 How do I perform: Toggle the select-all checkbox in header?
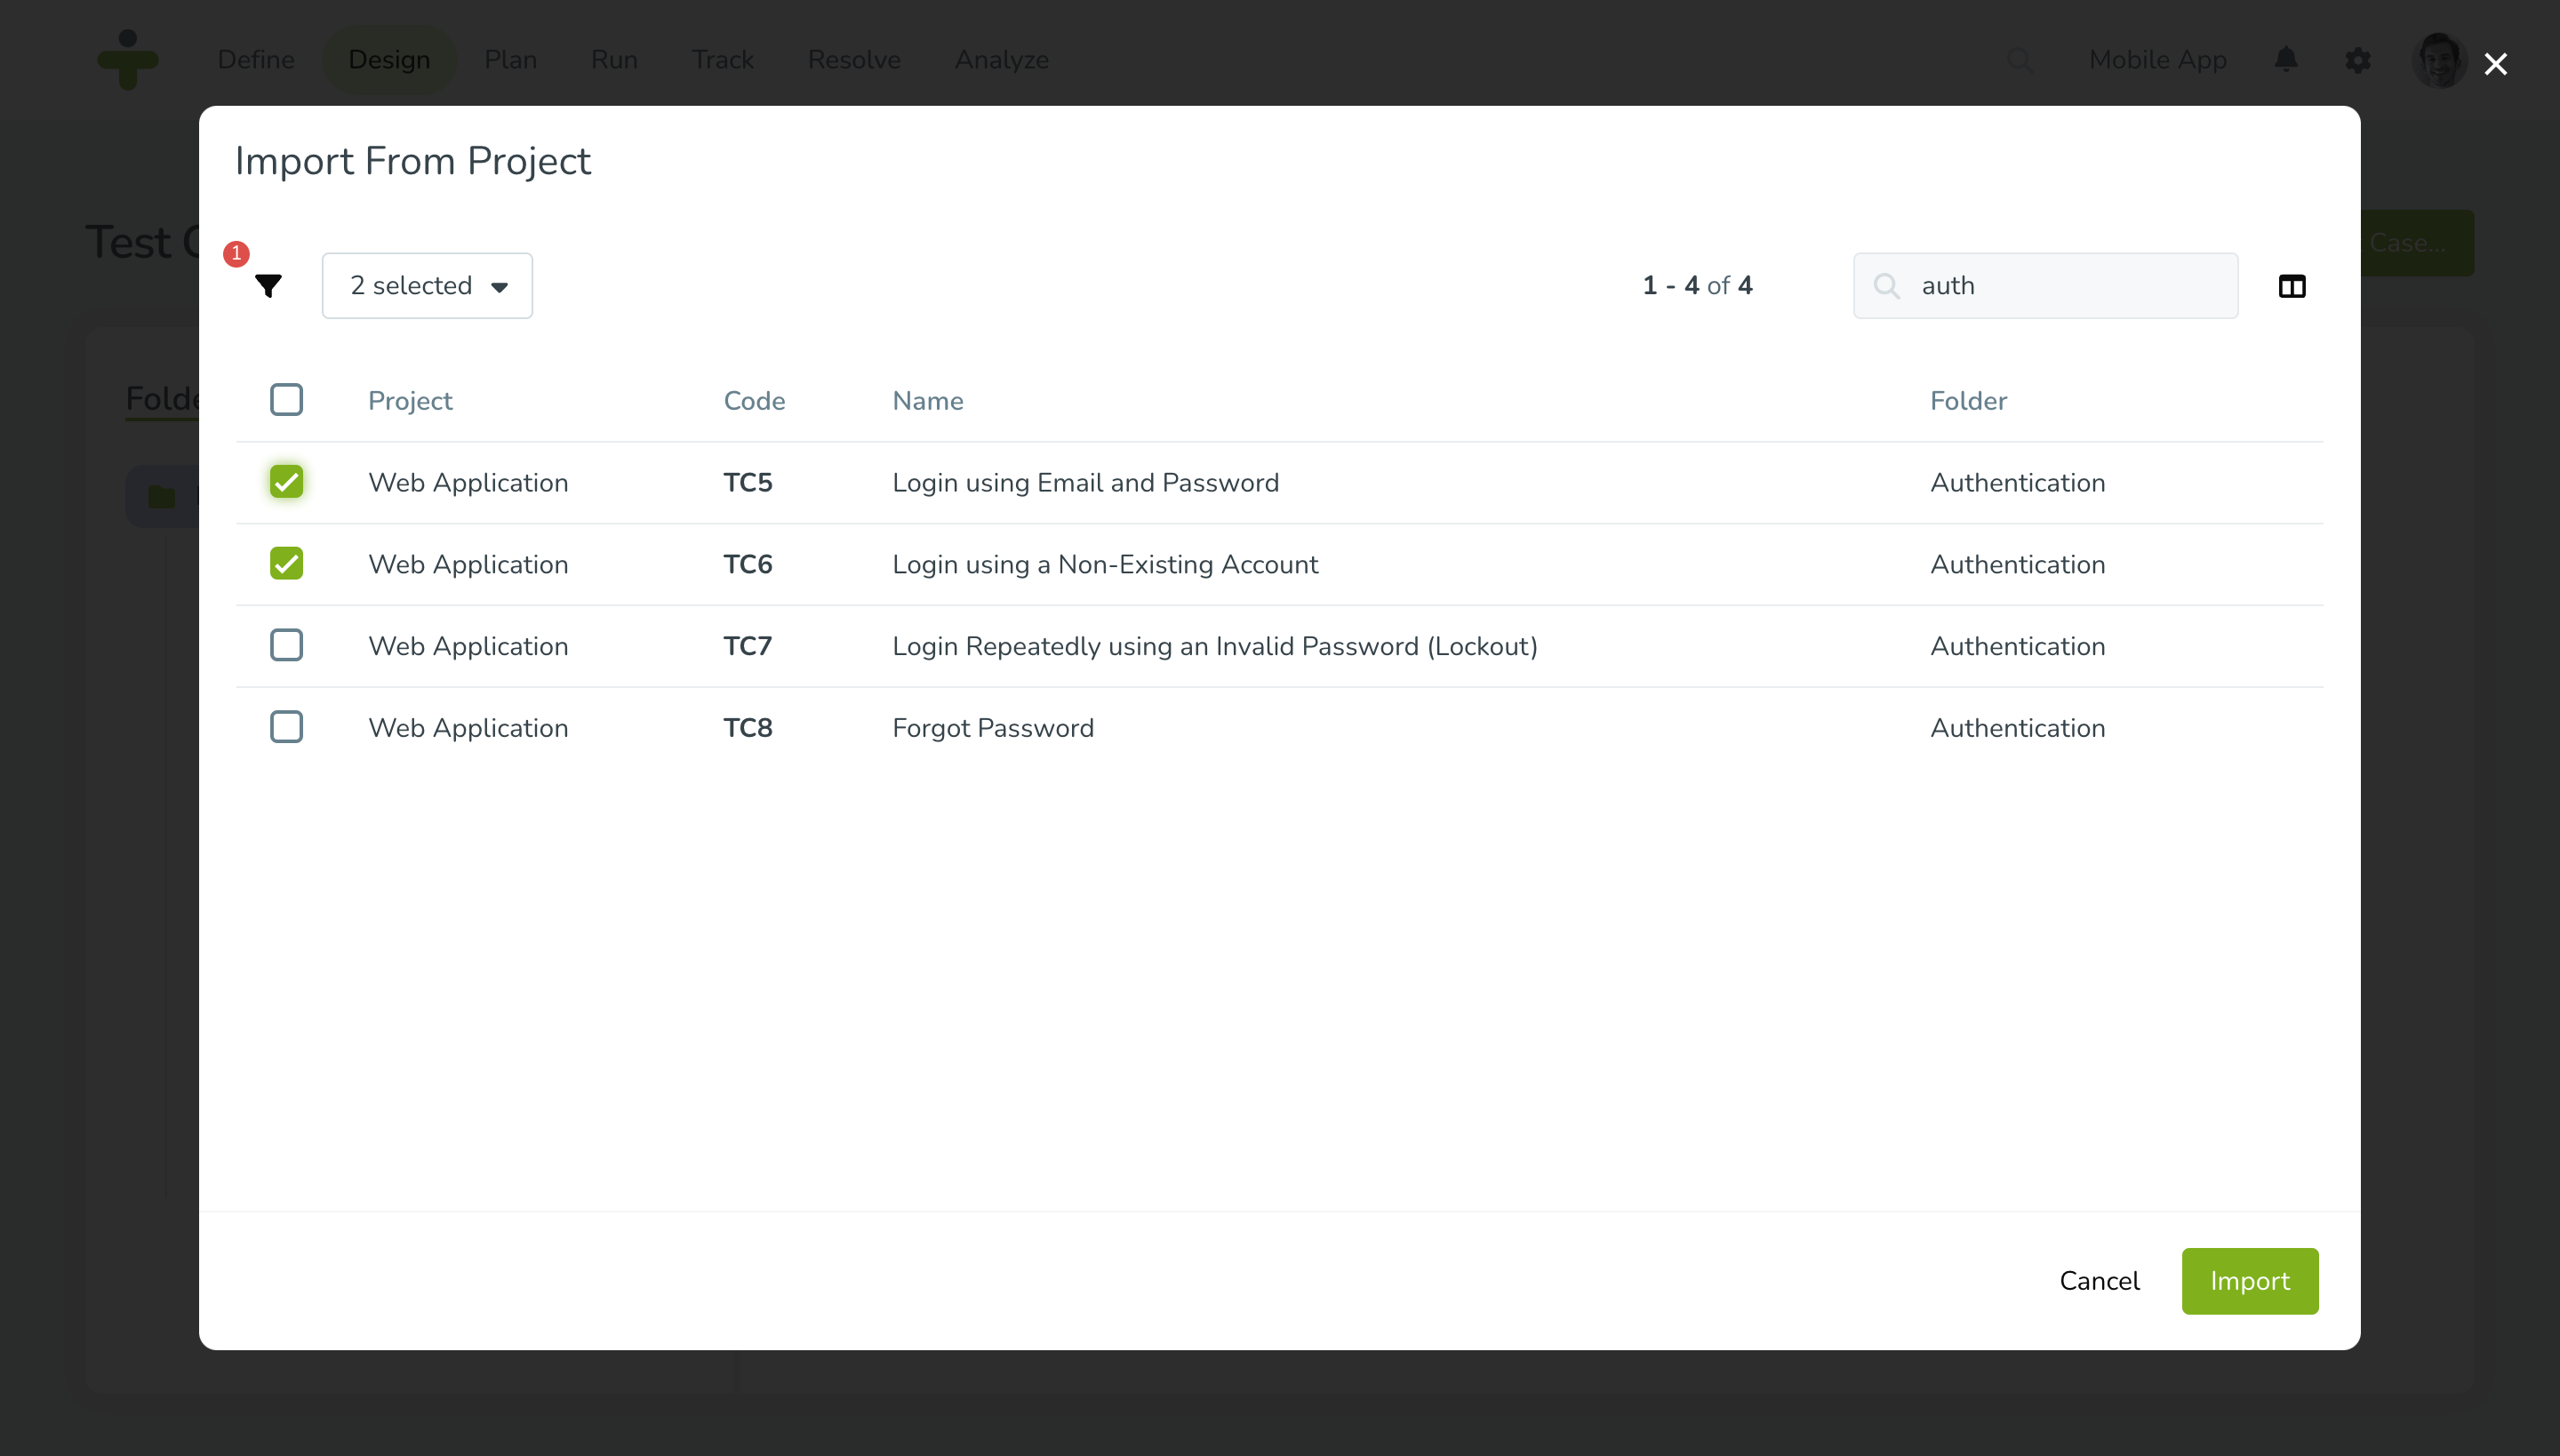286,400
